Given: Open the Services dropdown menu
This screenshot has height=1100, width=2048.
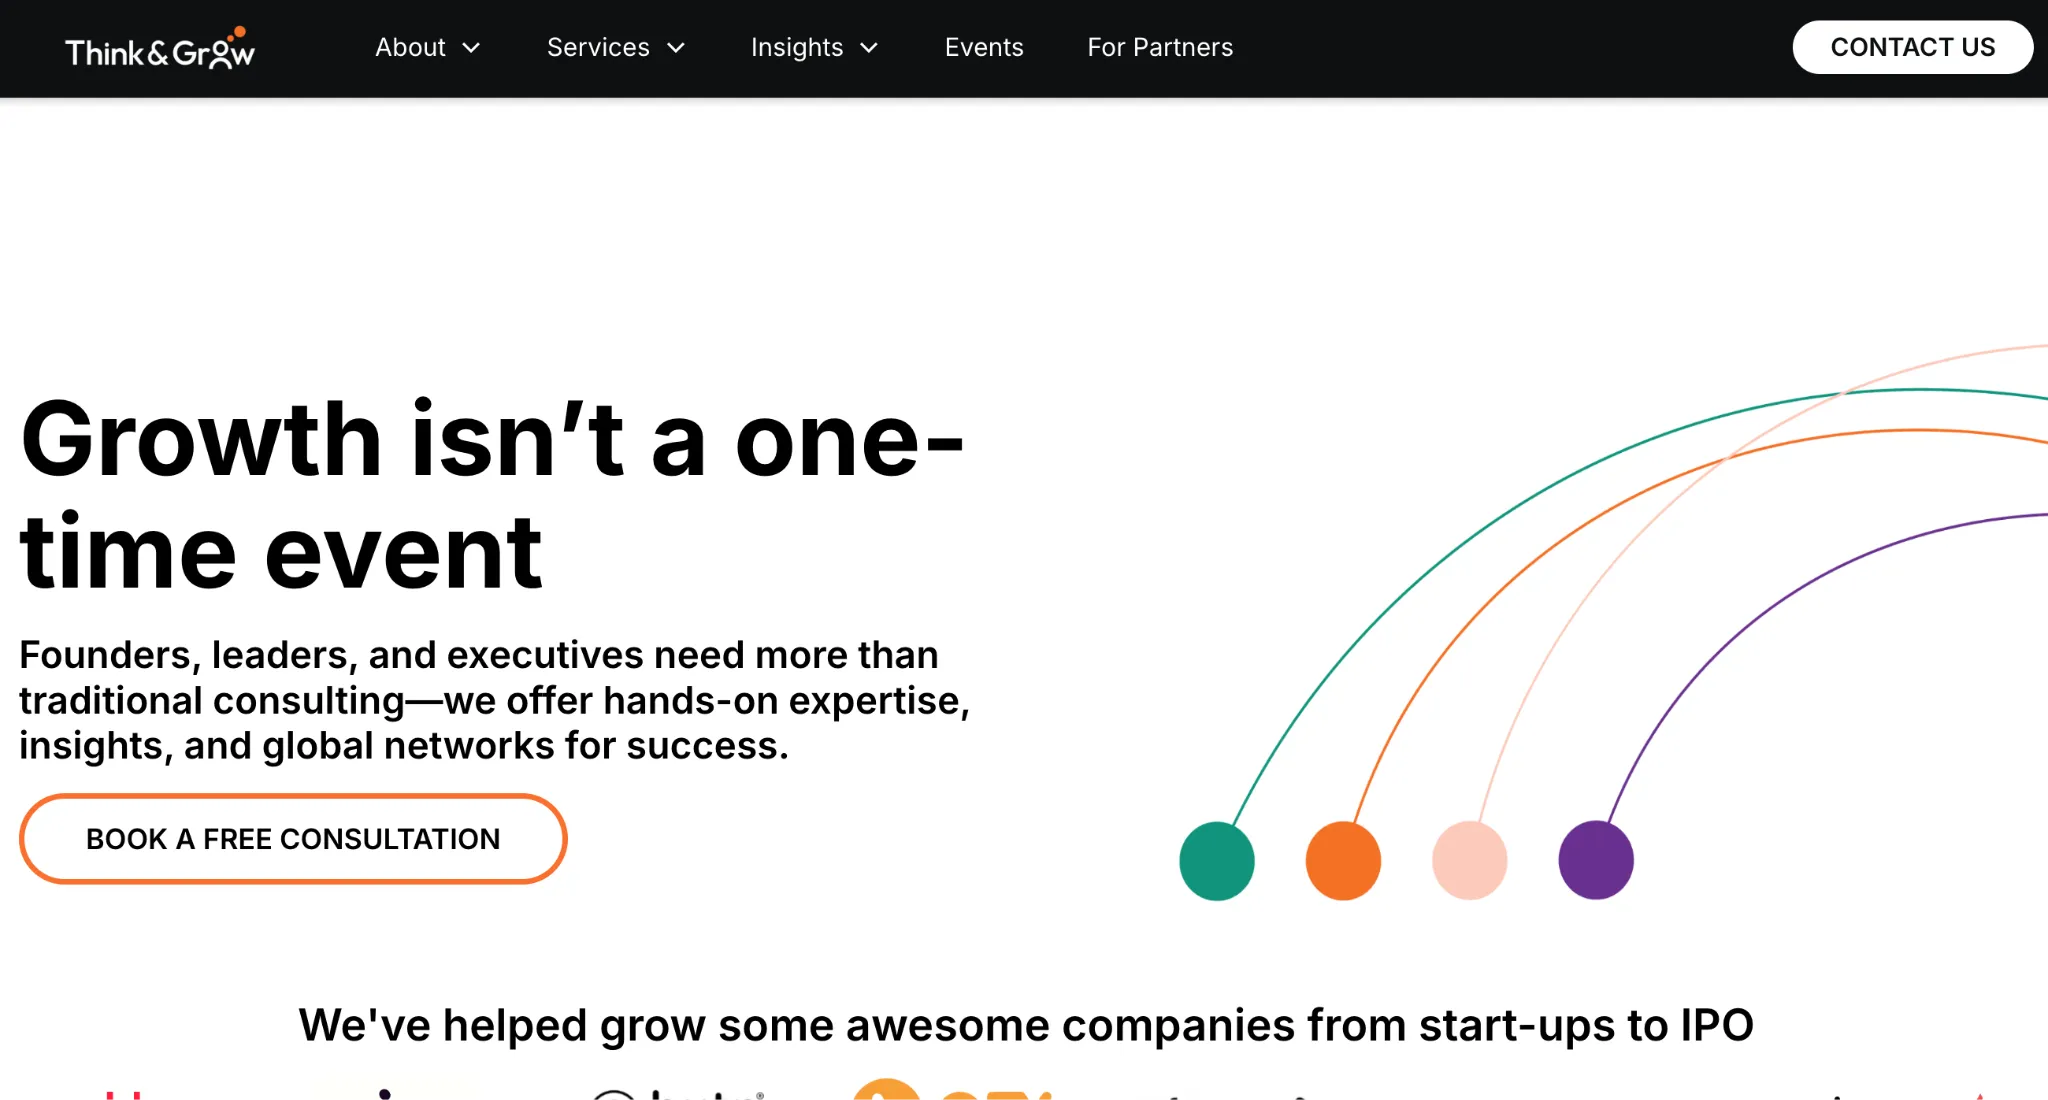Looking at the screenshot, I should pos(598,47).
